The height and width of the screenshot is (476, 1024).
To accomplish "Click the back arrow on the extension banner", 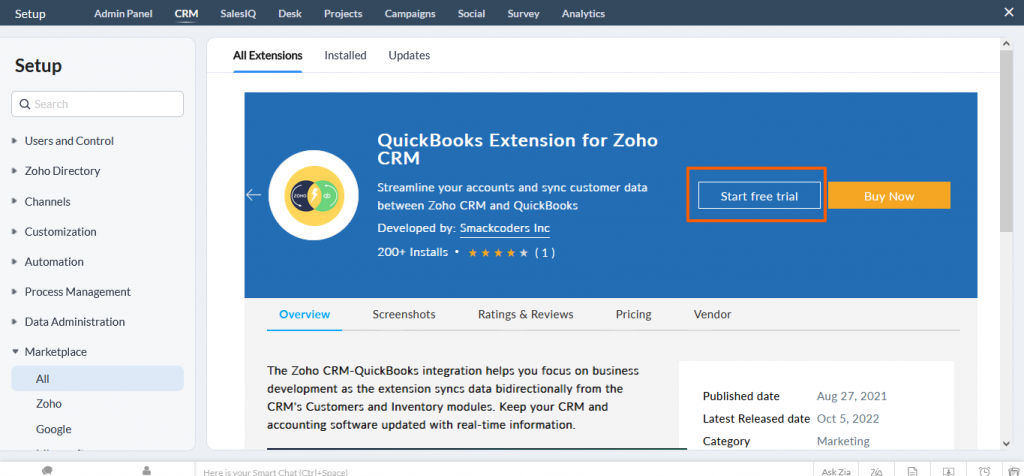I will [x=253, y=195].
